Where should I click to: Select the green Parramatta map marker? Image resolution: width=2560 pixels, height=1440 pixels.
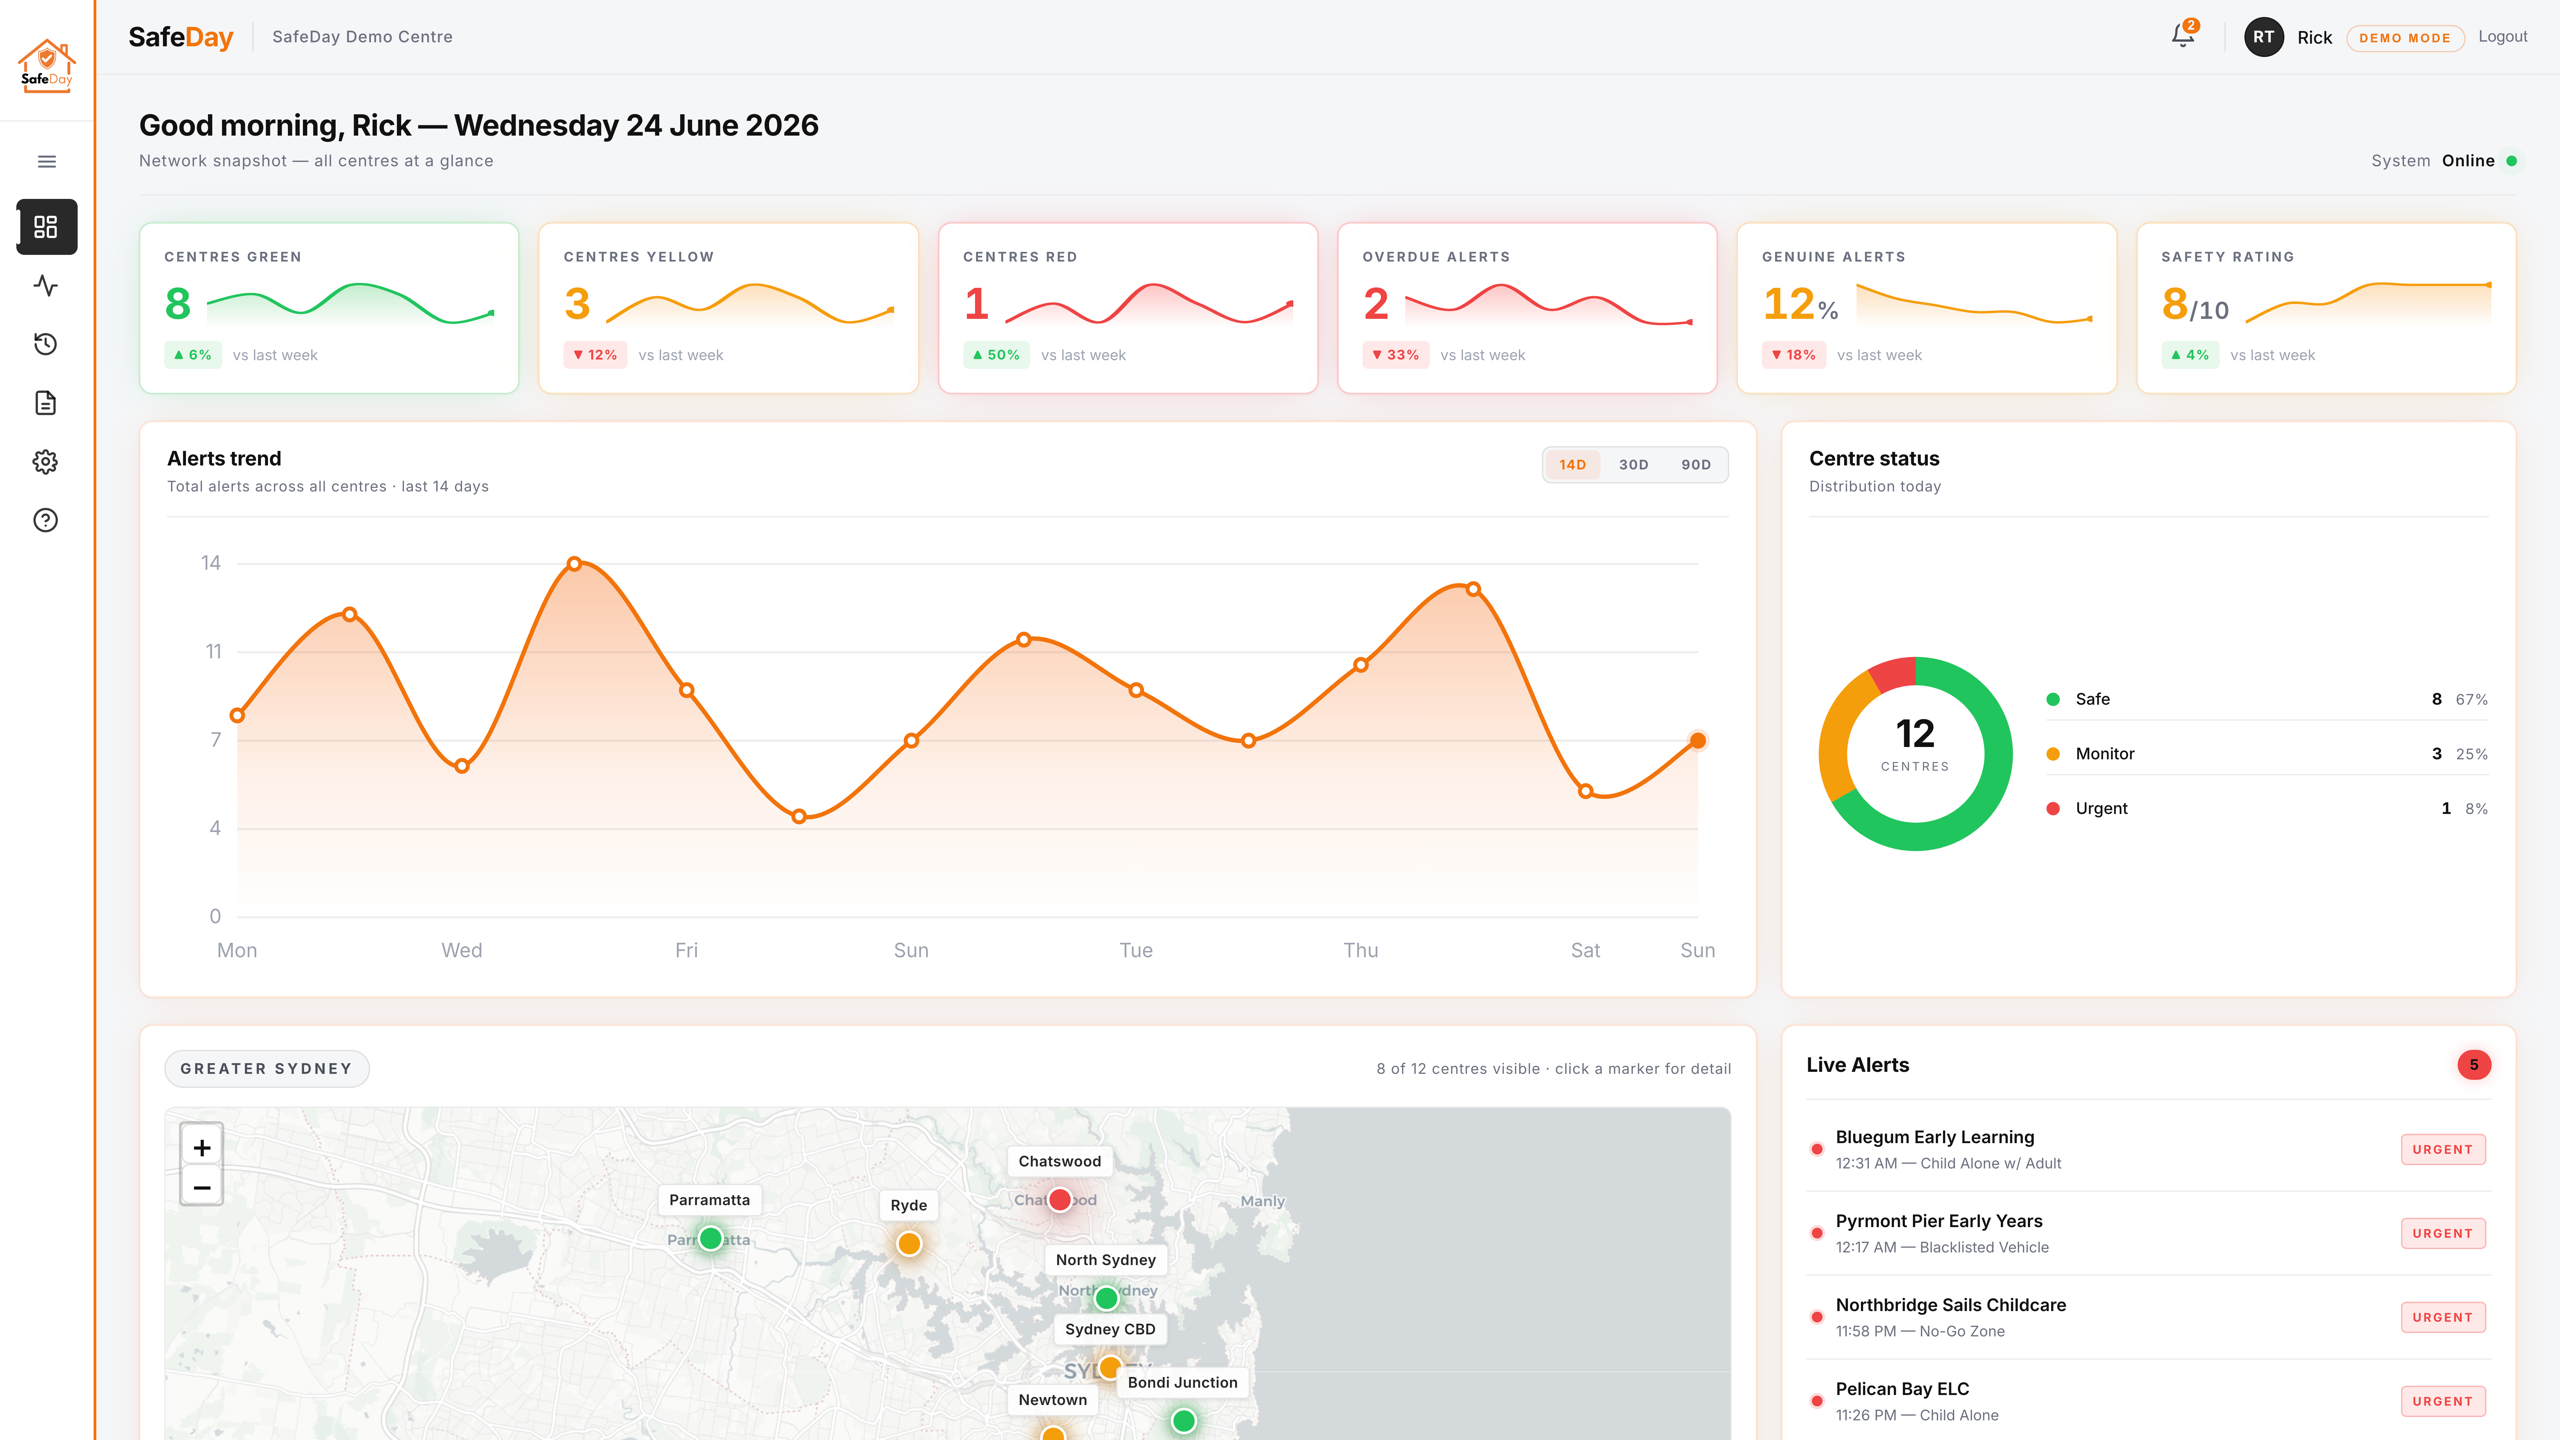(711, 1239)
